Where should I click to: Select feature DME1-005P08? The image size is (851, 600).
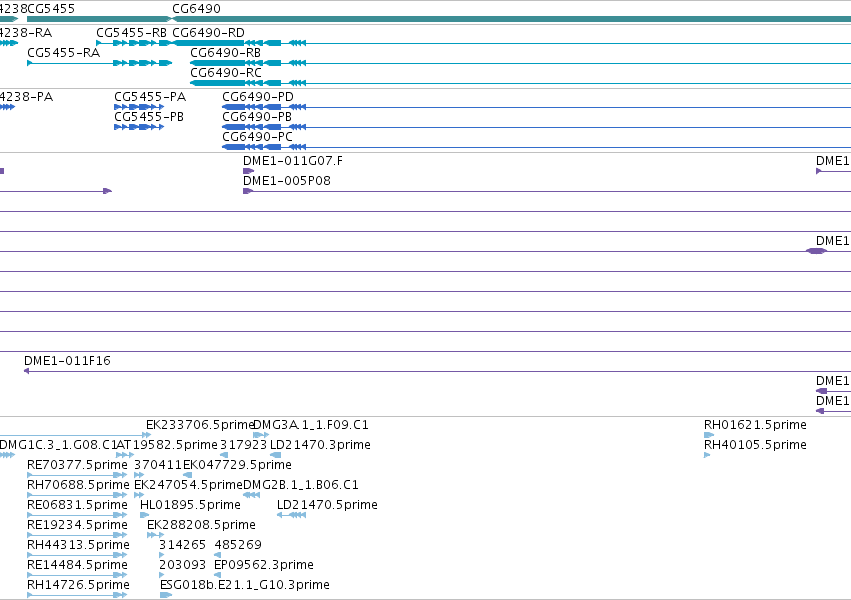tap(547, 191)
